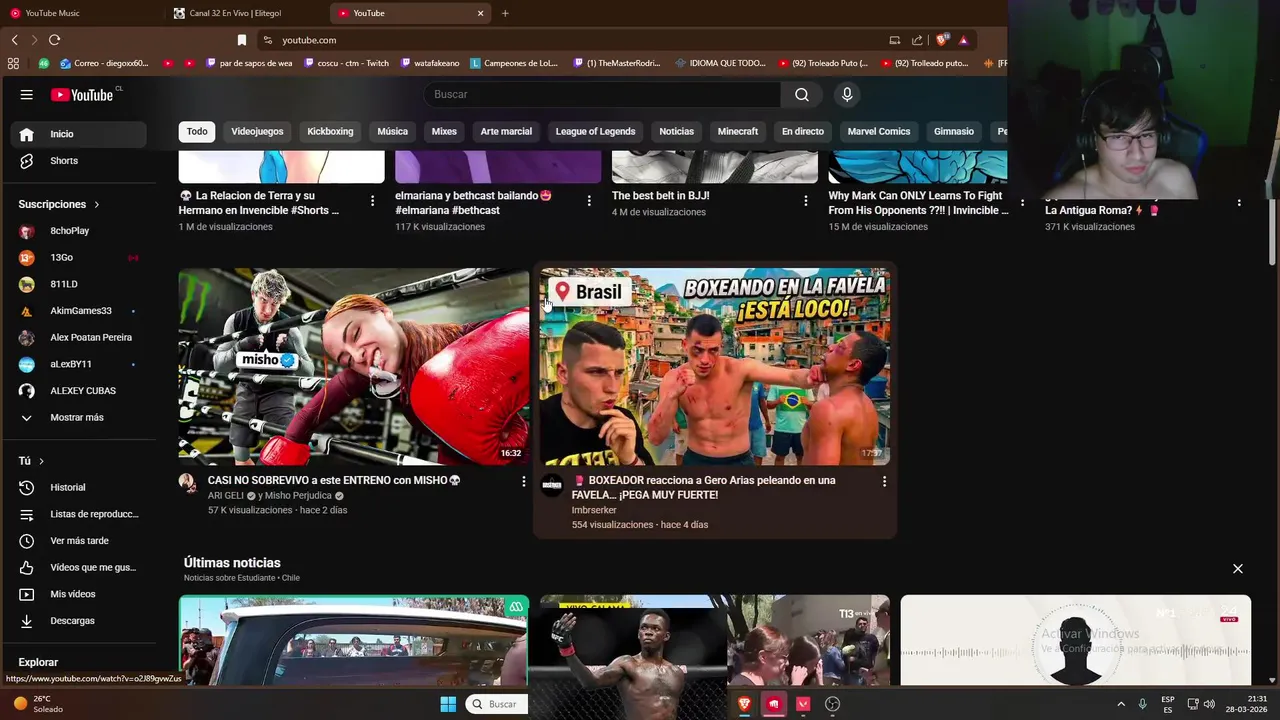Open aLexBY11 subscription channel
This screenshot has height=720, width=1280.
[x=78, y=364]
